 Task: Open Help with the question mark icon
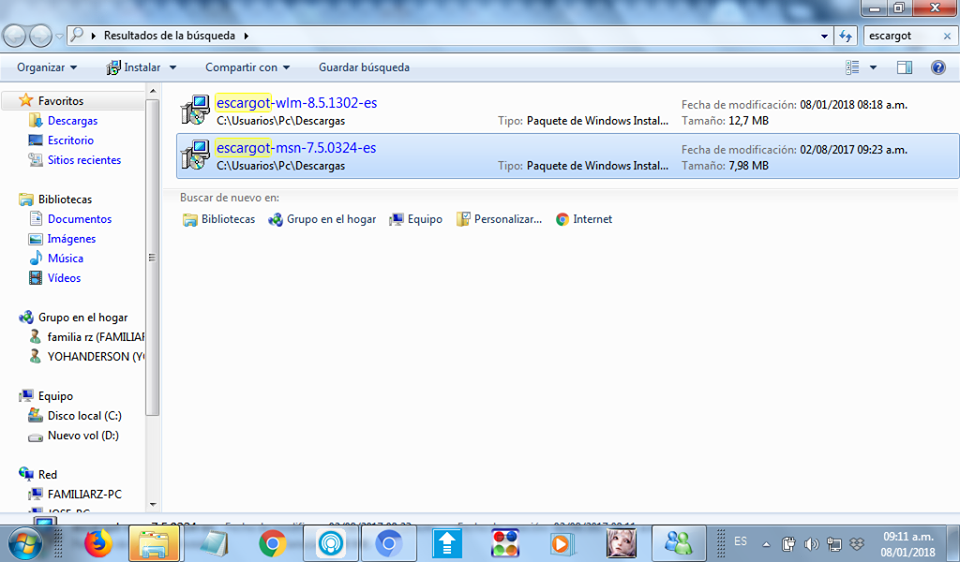click(938, 67)
